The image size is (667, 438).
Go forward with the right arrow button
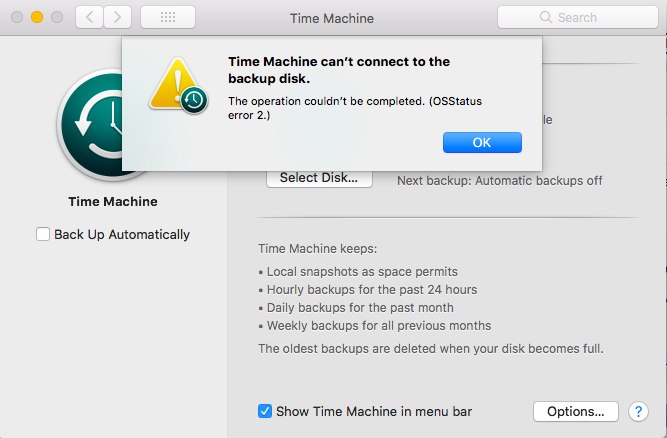(x=117, y=17)
